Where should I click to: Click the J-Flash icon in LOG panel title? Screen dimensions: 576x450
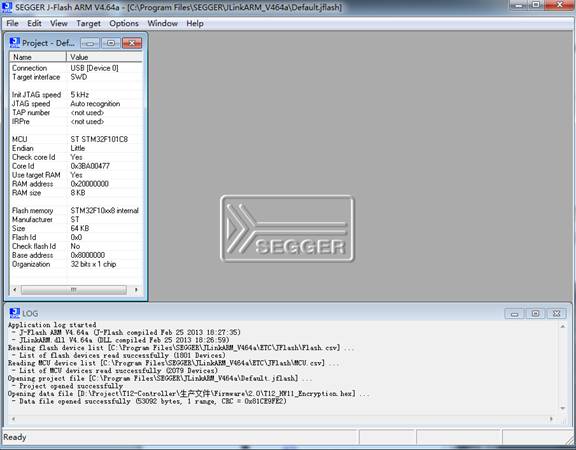coord(15,313)
